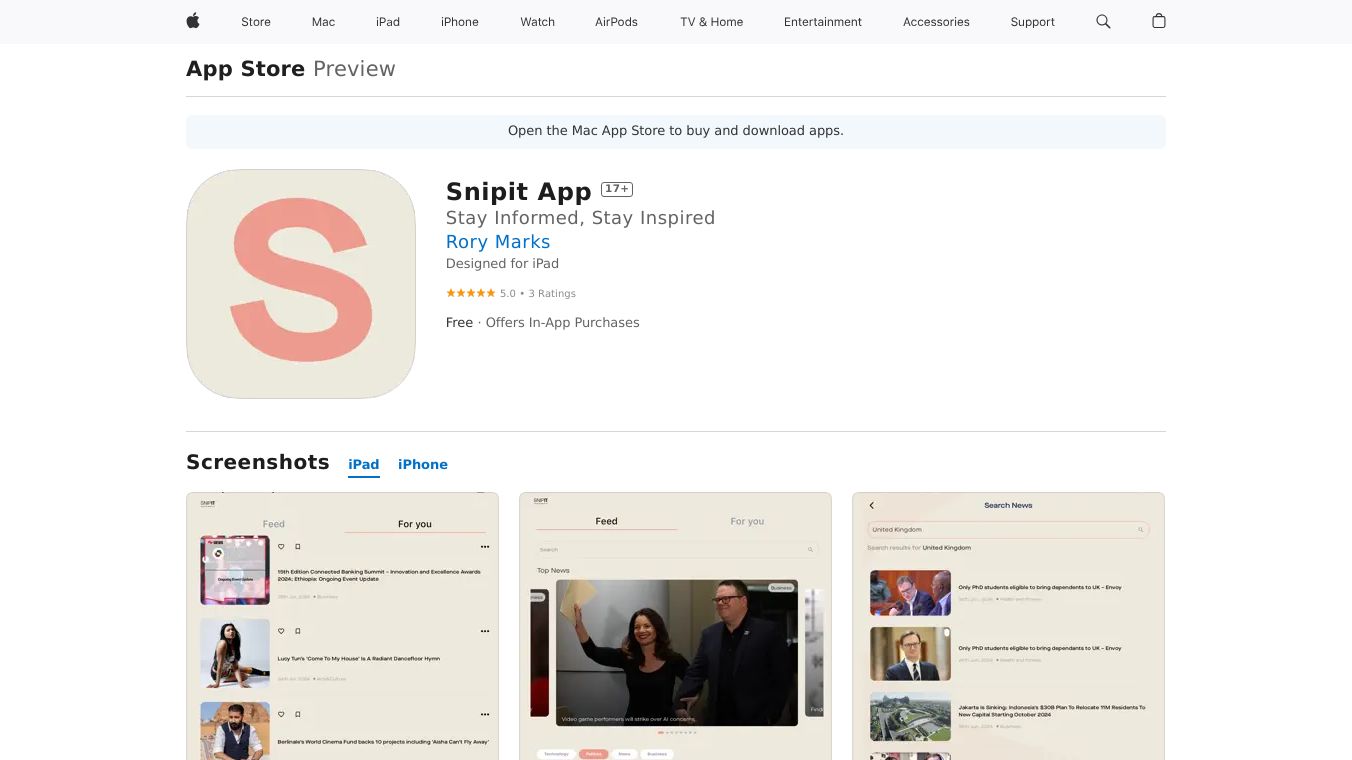This screenshot has height=760, width=1352.
Task: Open the Watch menu item
Action: pyautogui.click(x=538, y=22)
